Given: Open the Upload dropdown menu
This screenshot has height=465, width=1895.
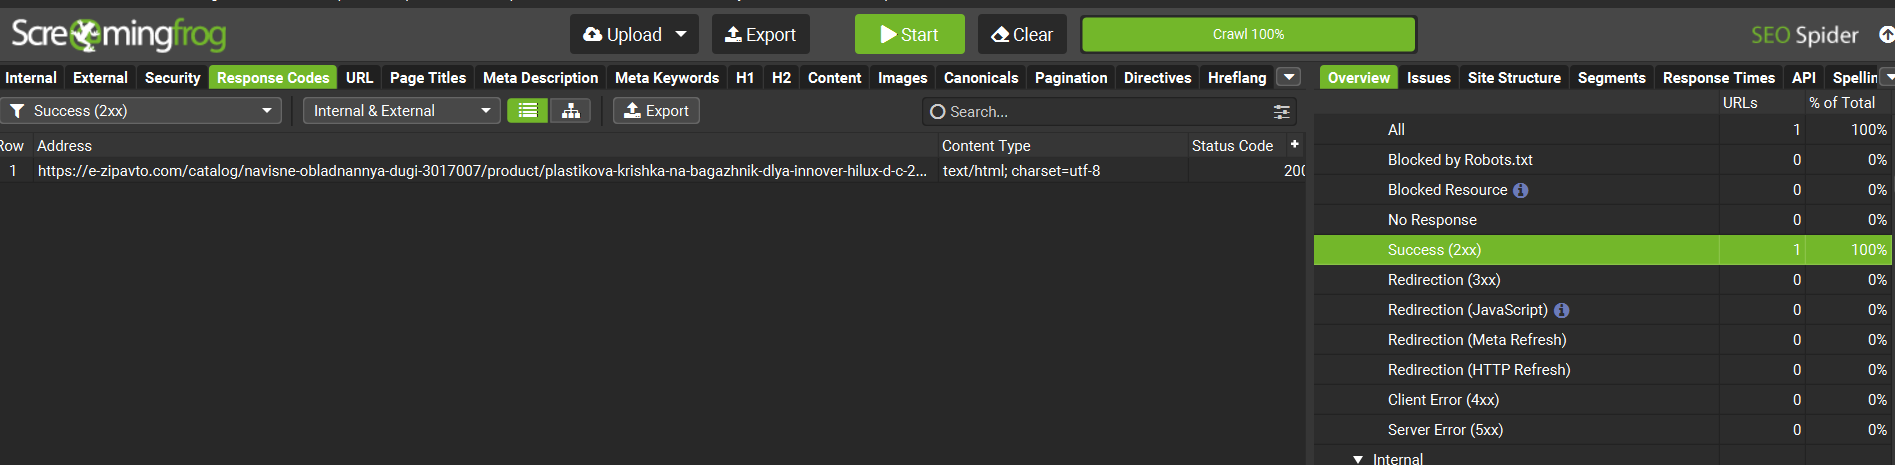Looking at the screenshot, I should 681,35.
